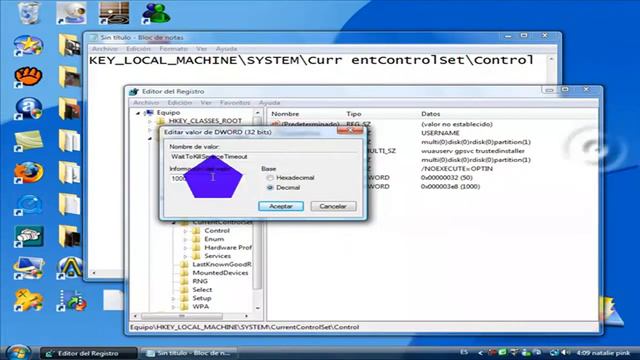Launch the silver letter 'A' arch shortcut

tap(70, 268)
